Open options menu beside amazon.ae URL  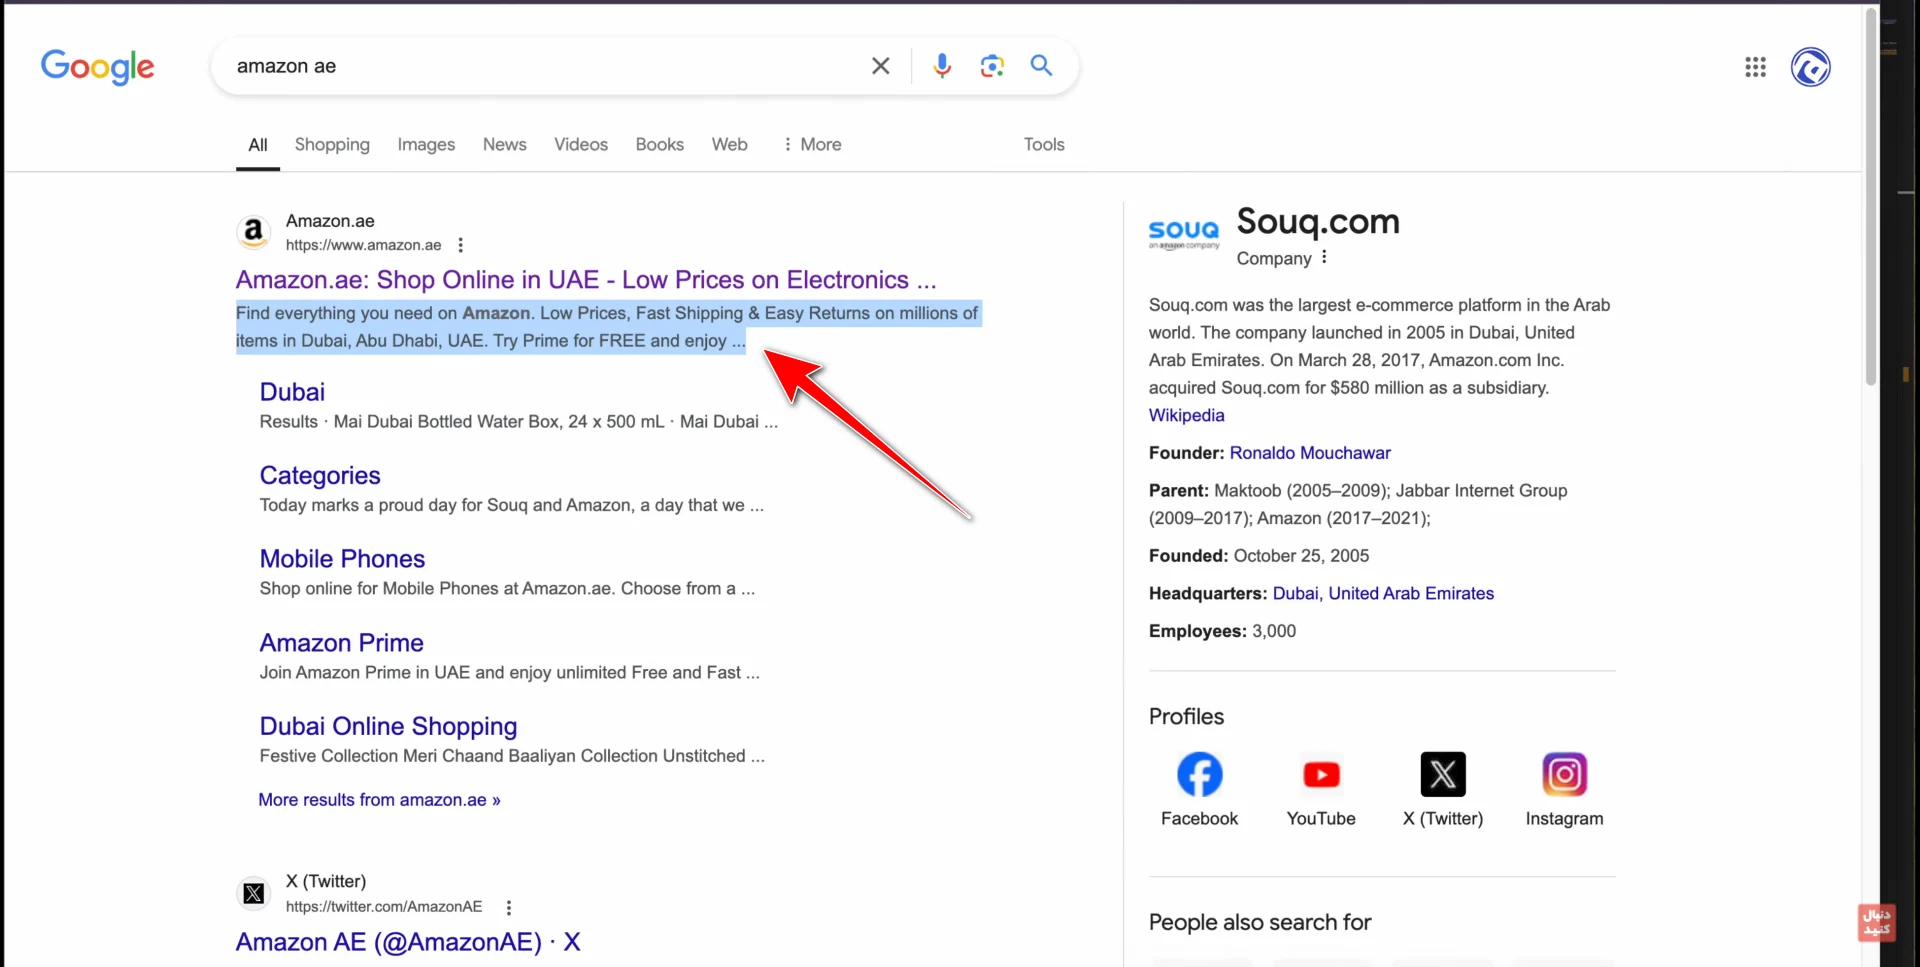tap(460, 245)
